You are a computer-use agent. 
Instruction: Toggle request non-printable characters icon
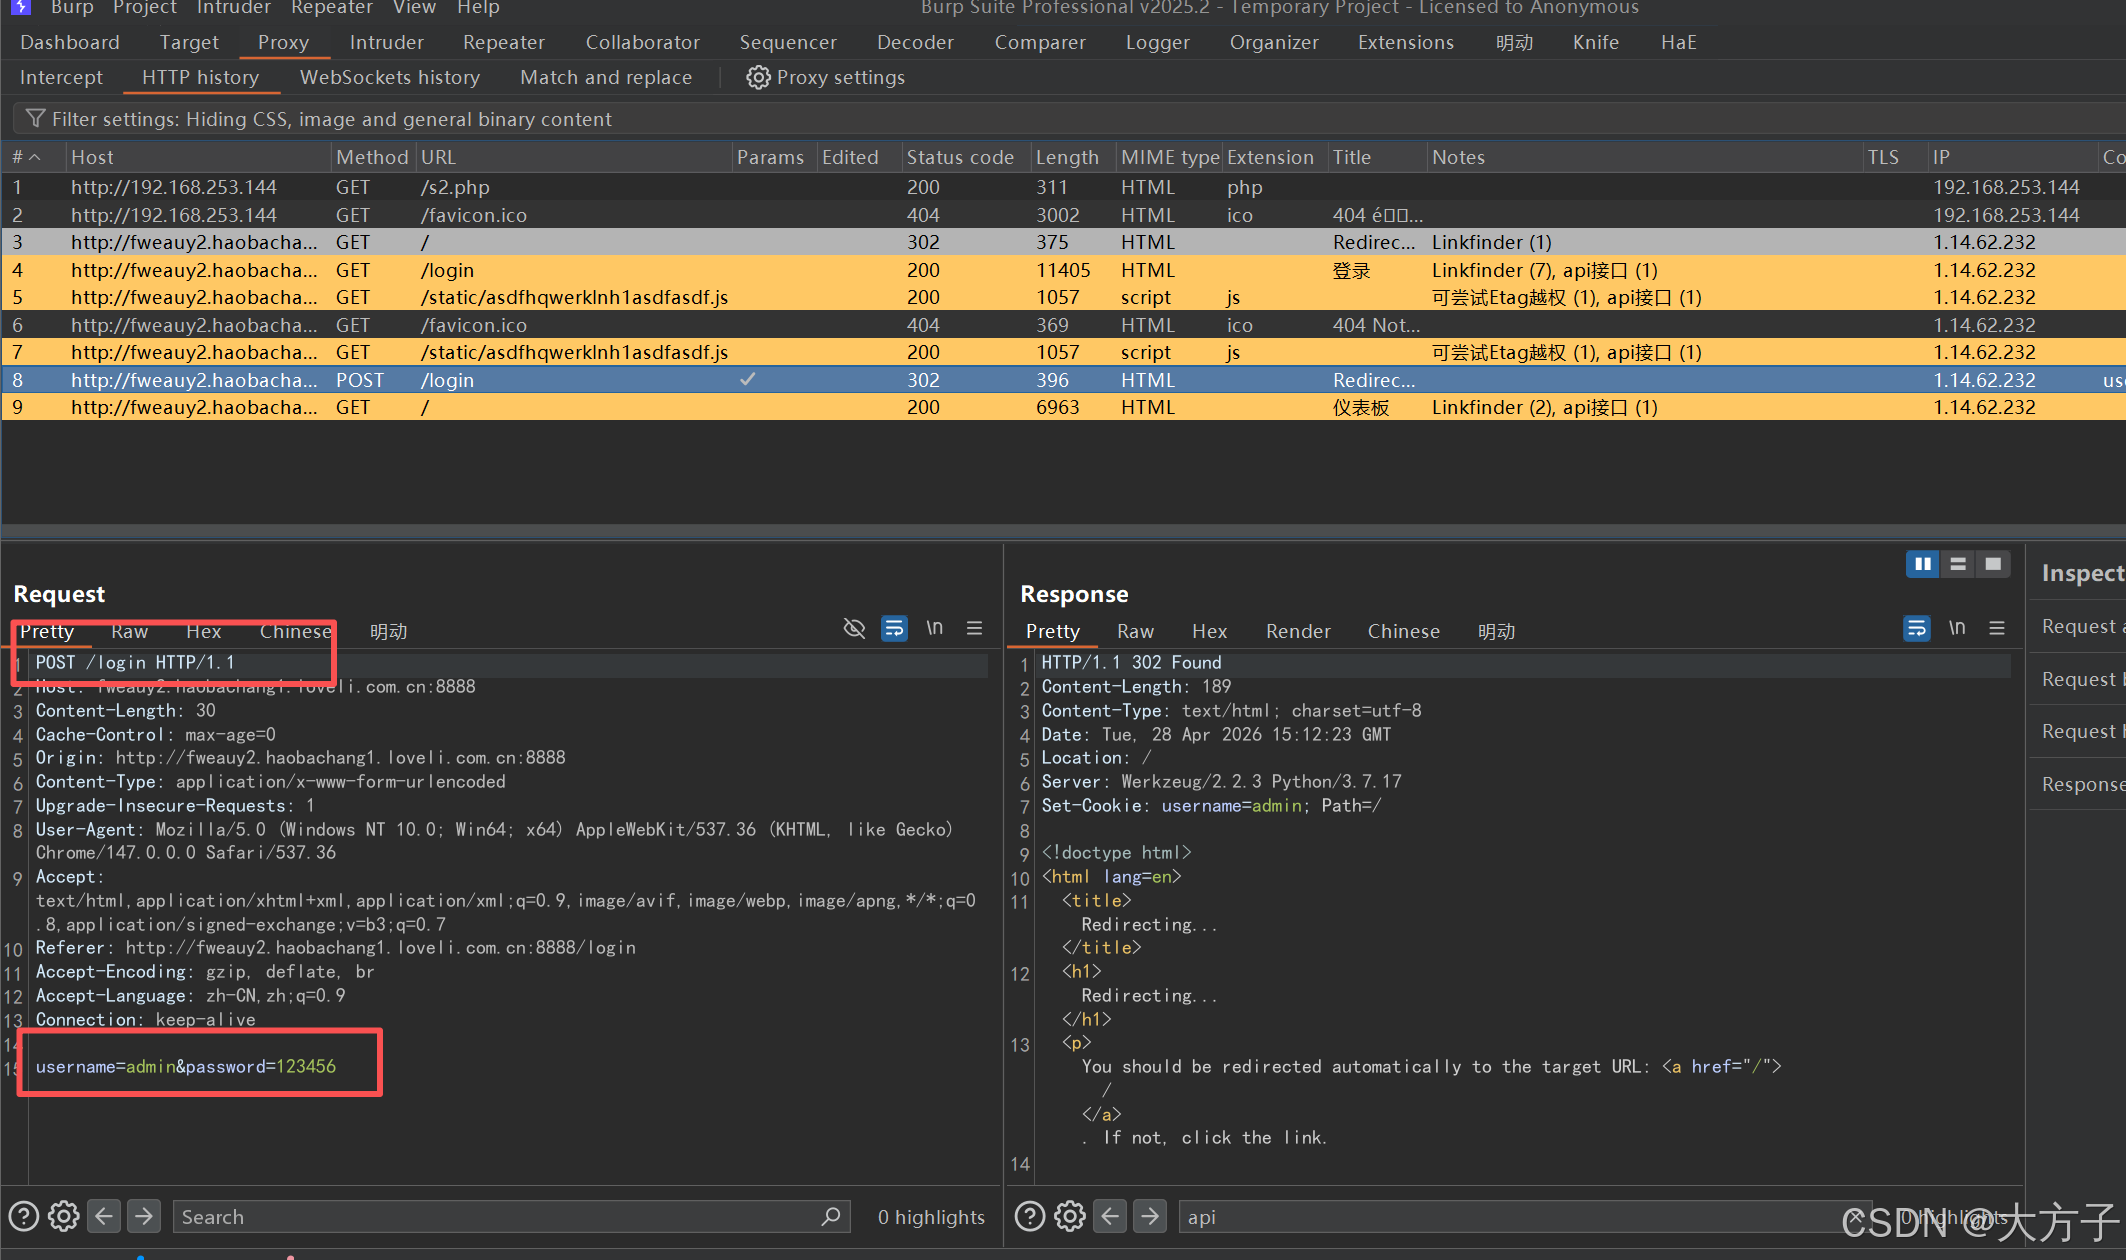click(934, 628)
